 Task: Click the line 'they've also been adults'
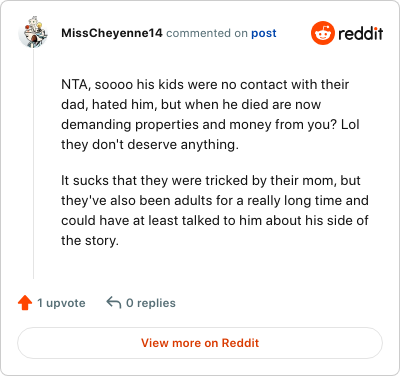pos(215,201)
